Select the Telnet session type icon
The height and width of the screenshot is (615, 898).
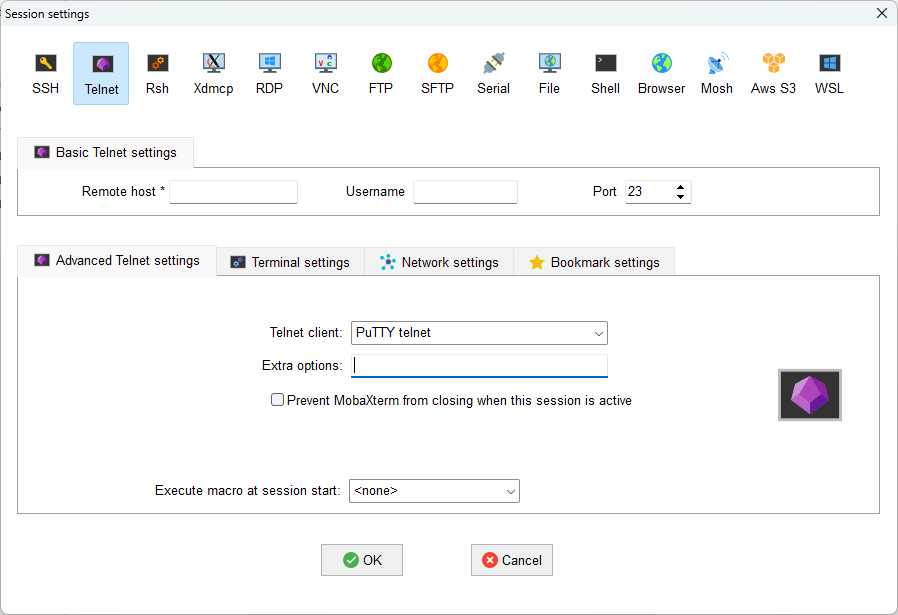tap(101, 73)
